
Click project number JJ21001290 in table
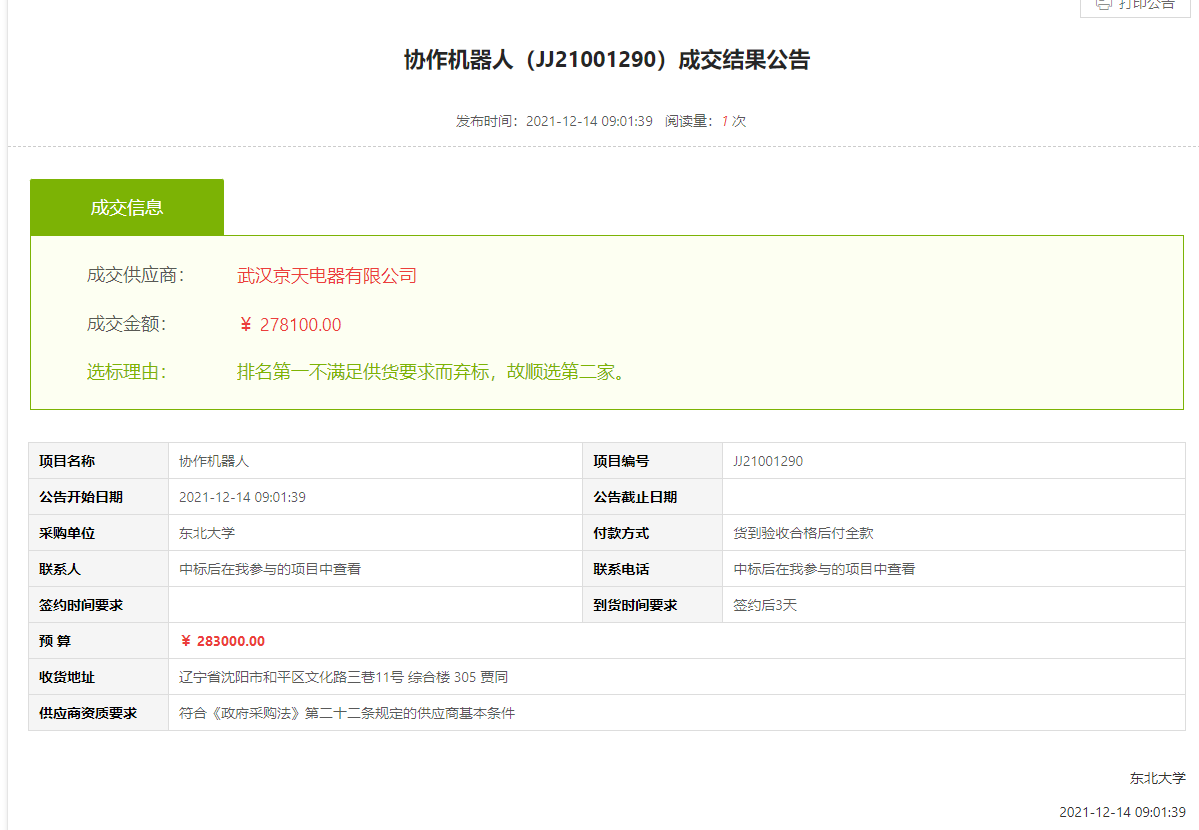point(768,461)
